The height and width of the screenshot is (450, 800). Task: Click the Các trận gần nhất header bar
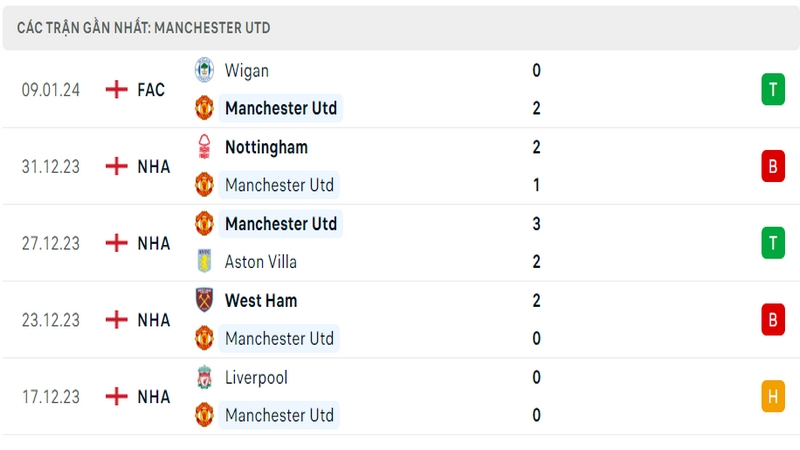(x=401, y=28)
